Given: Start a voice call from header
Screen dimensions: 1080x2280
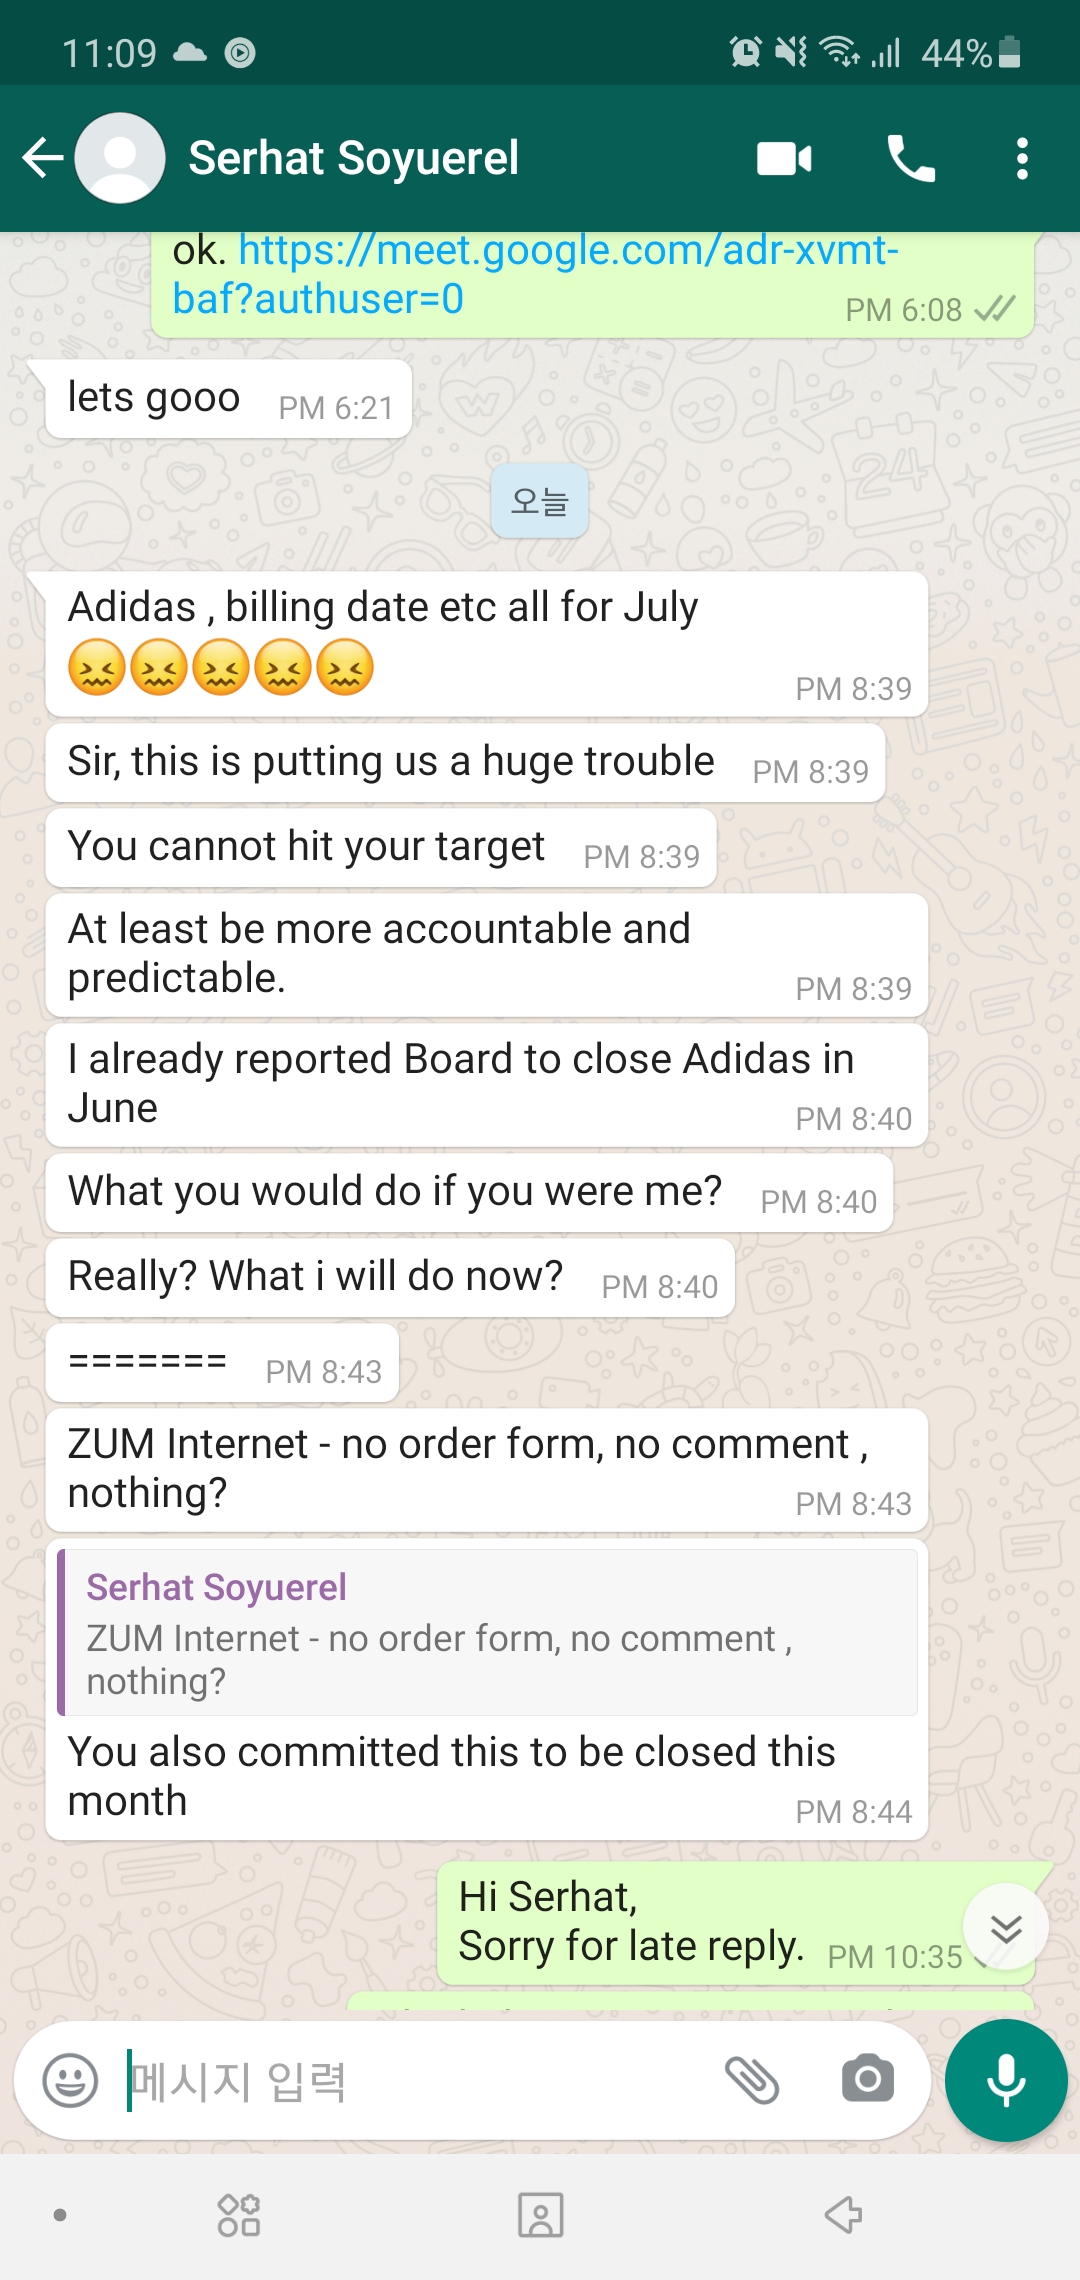Looking at the screenshot, I should [910, 158].
